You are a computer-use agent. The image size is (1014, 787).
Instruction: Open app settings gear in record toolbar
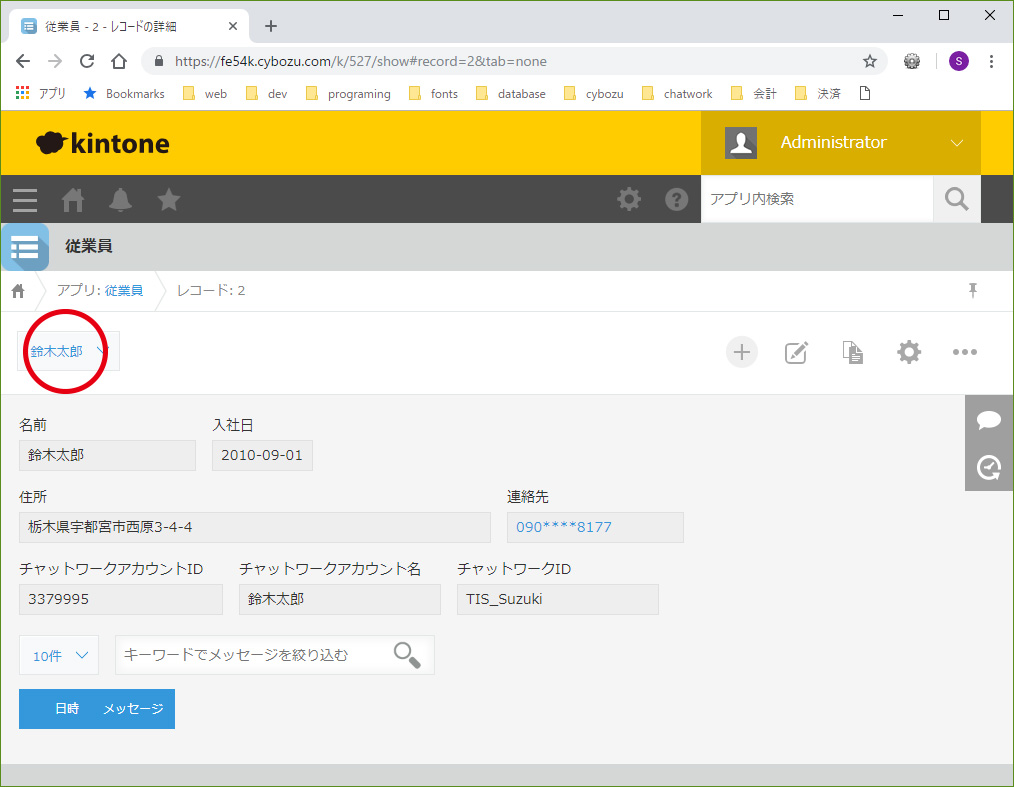pyautogui.click(x=909, y=352)
